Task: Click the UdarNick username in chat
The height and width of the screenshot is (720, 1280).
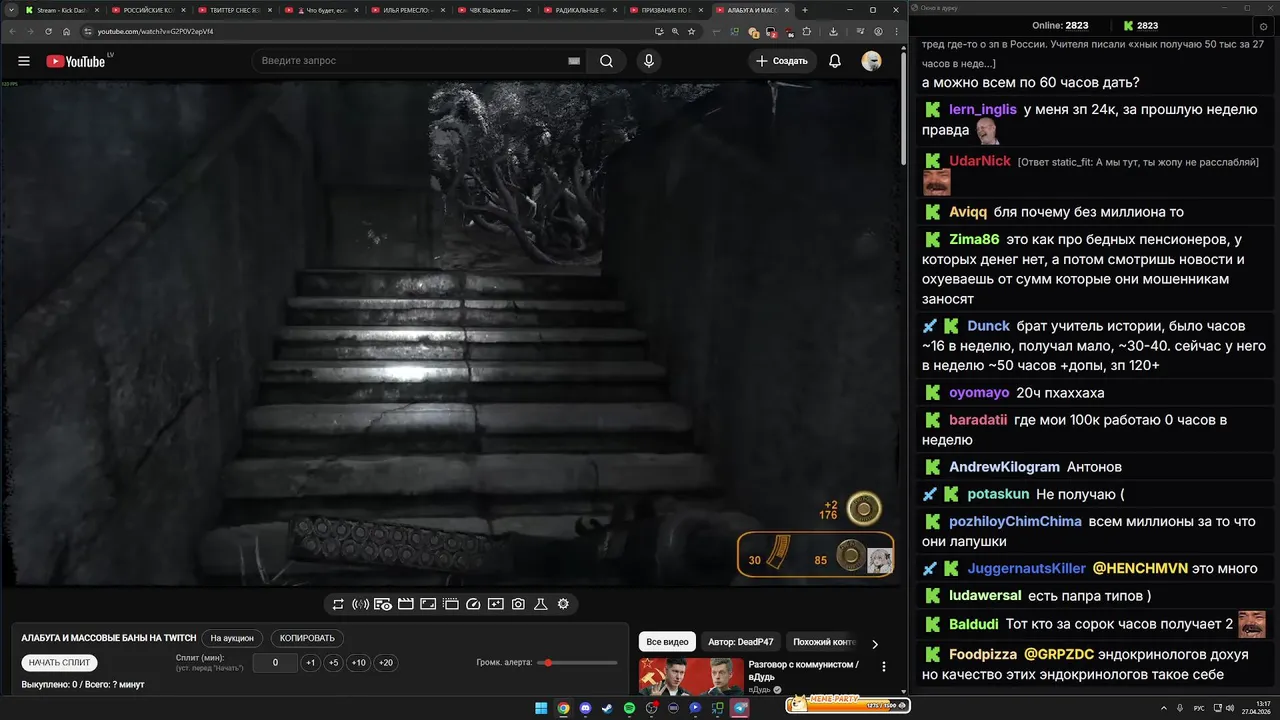Action: coord(980,161)
